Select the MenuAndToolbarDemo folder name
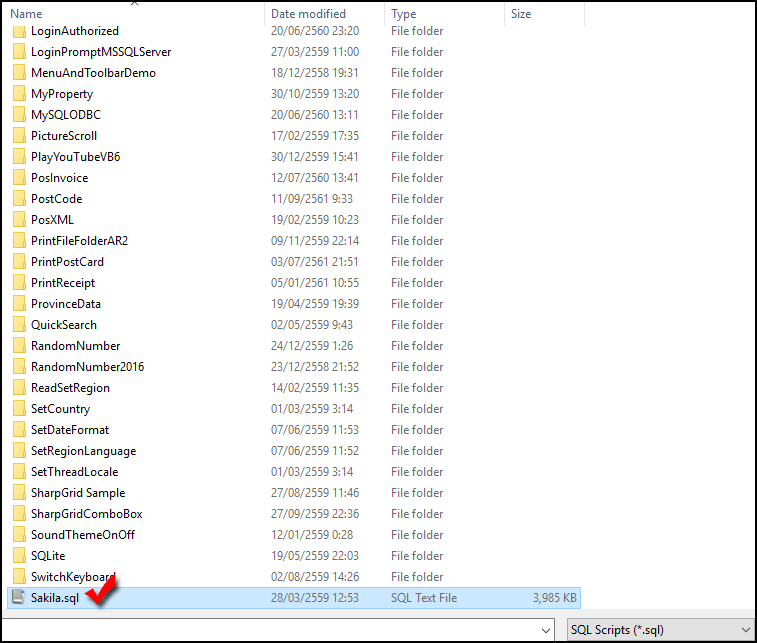The width and height of the screenshot is (757, 643). 93,73
